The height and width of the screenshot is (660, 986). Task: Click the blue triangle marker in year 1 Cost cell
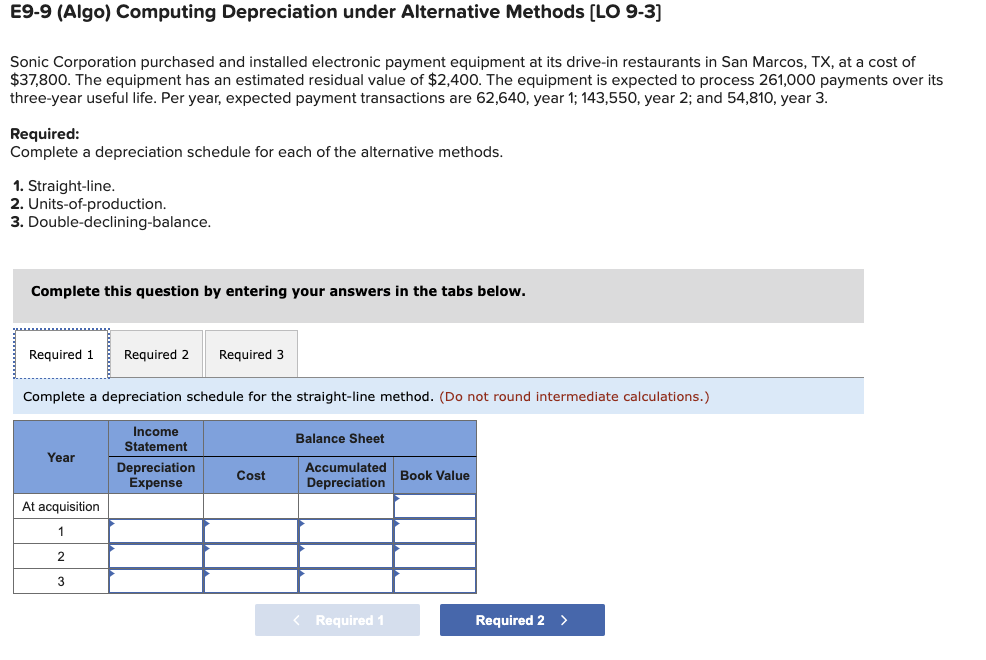pyautogui.click(x=207, y=523)
